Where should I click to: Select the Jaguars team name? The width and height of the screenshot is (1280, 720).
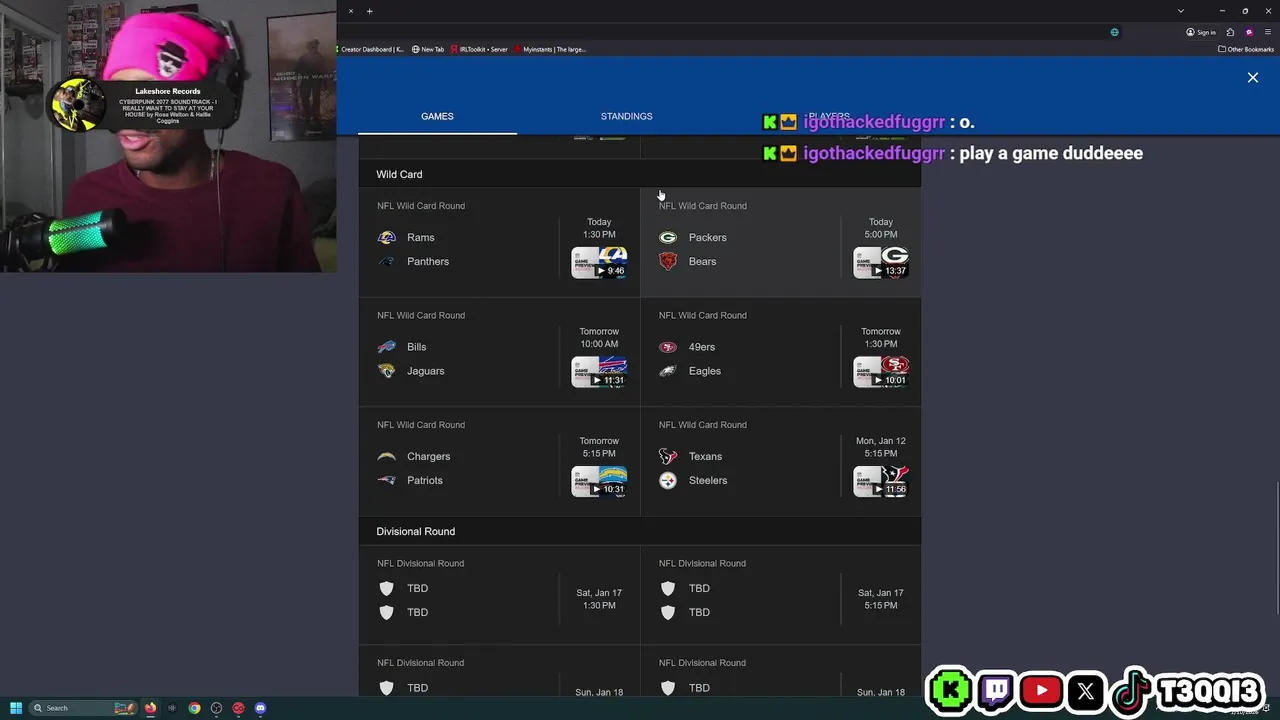[x=425, y=371]
